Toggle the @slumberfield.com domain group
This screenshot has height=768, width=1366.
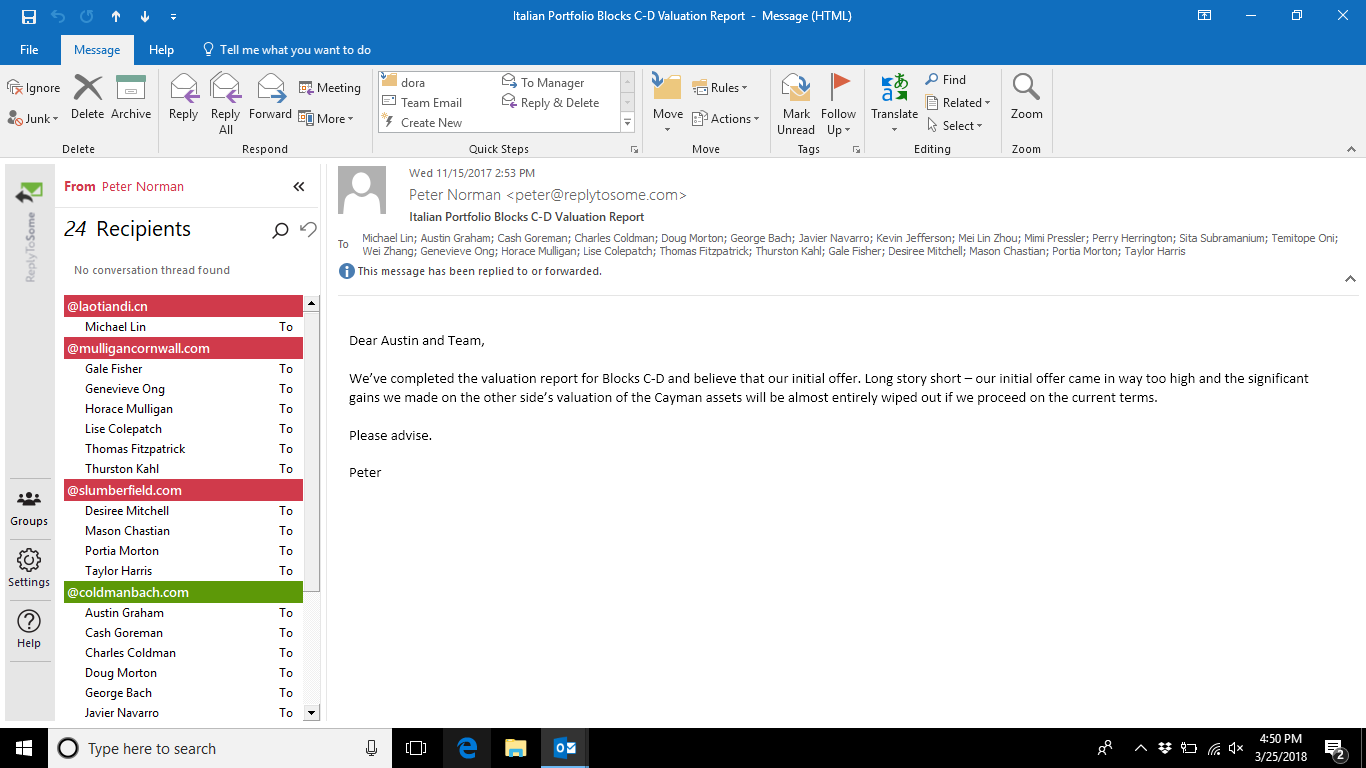coord(183,490)
